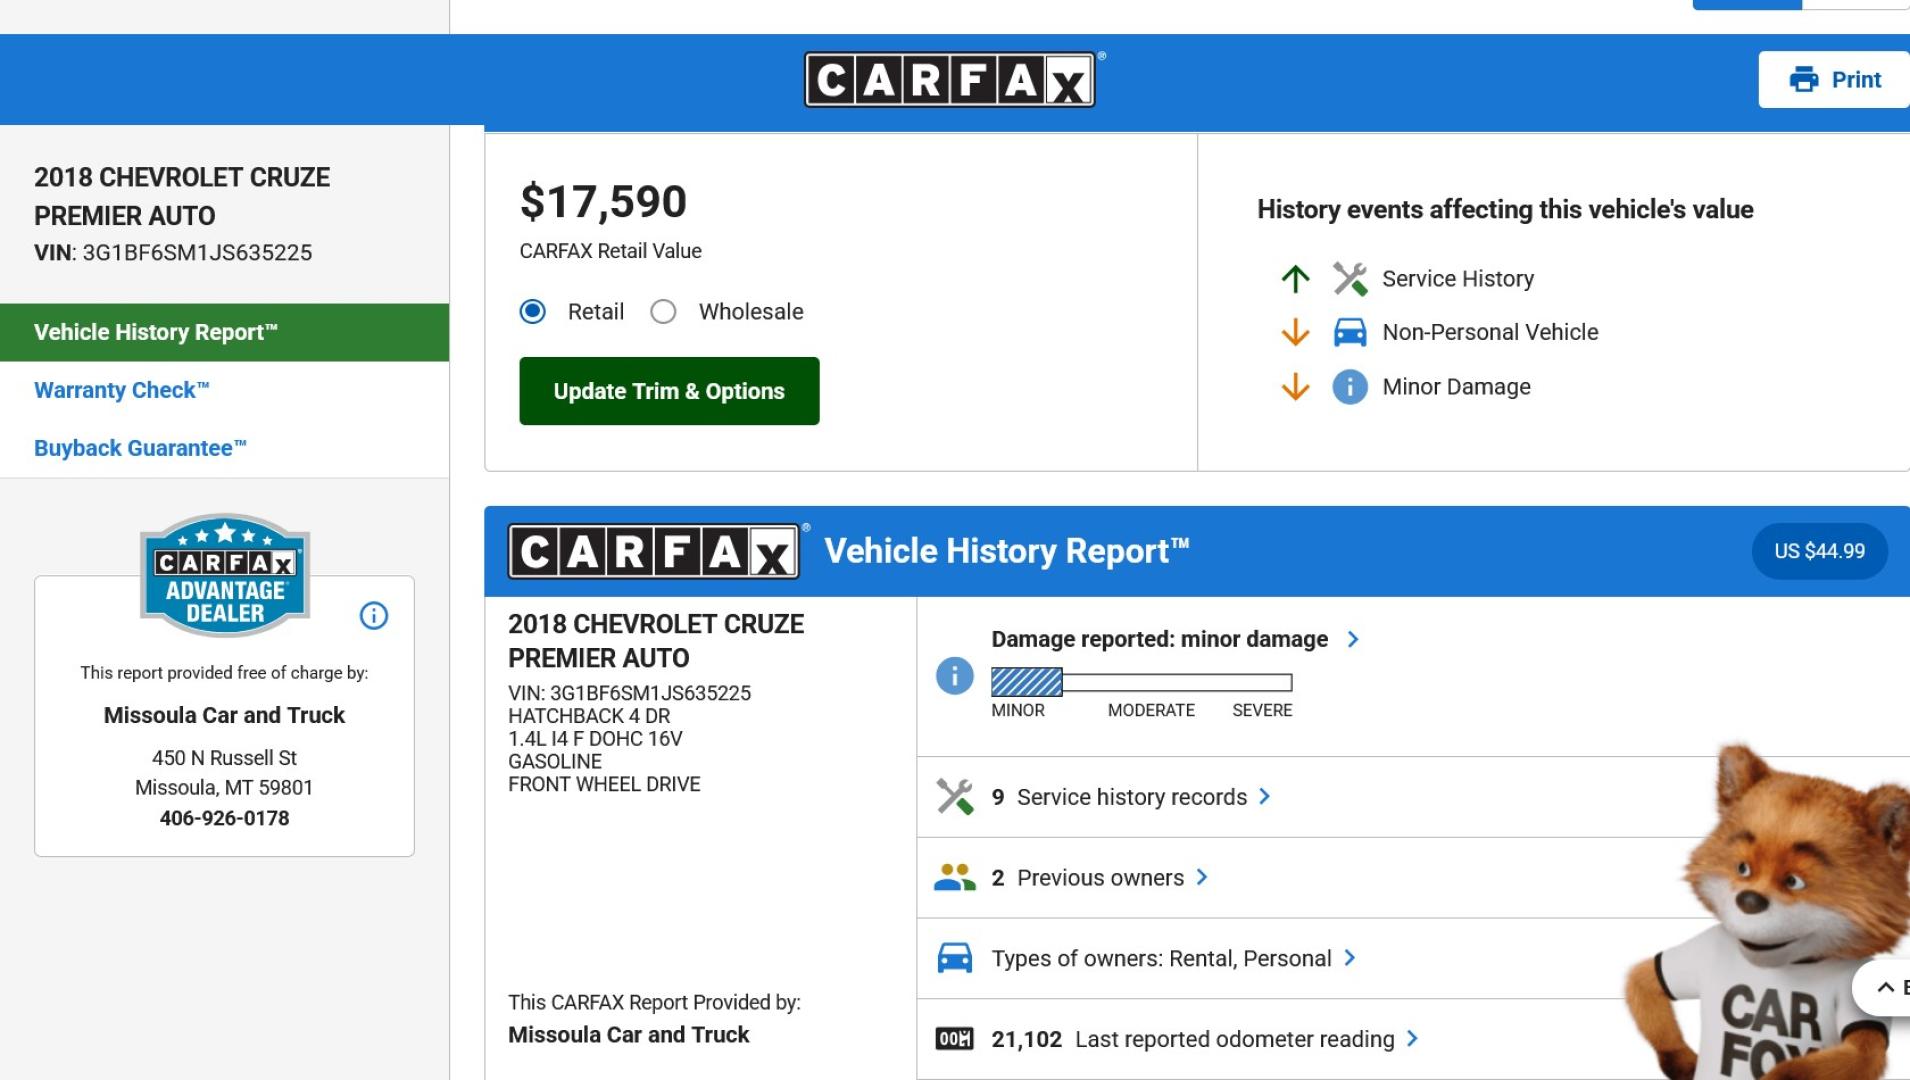Click the orange down arrow for Non-Personal Vehicle
The width and height of the screenshot is (1910, 1080).
click(1295, 332)
